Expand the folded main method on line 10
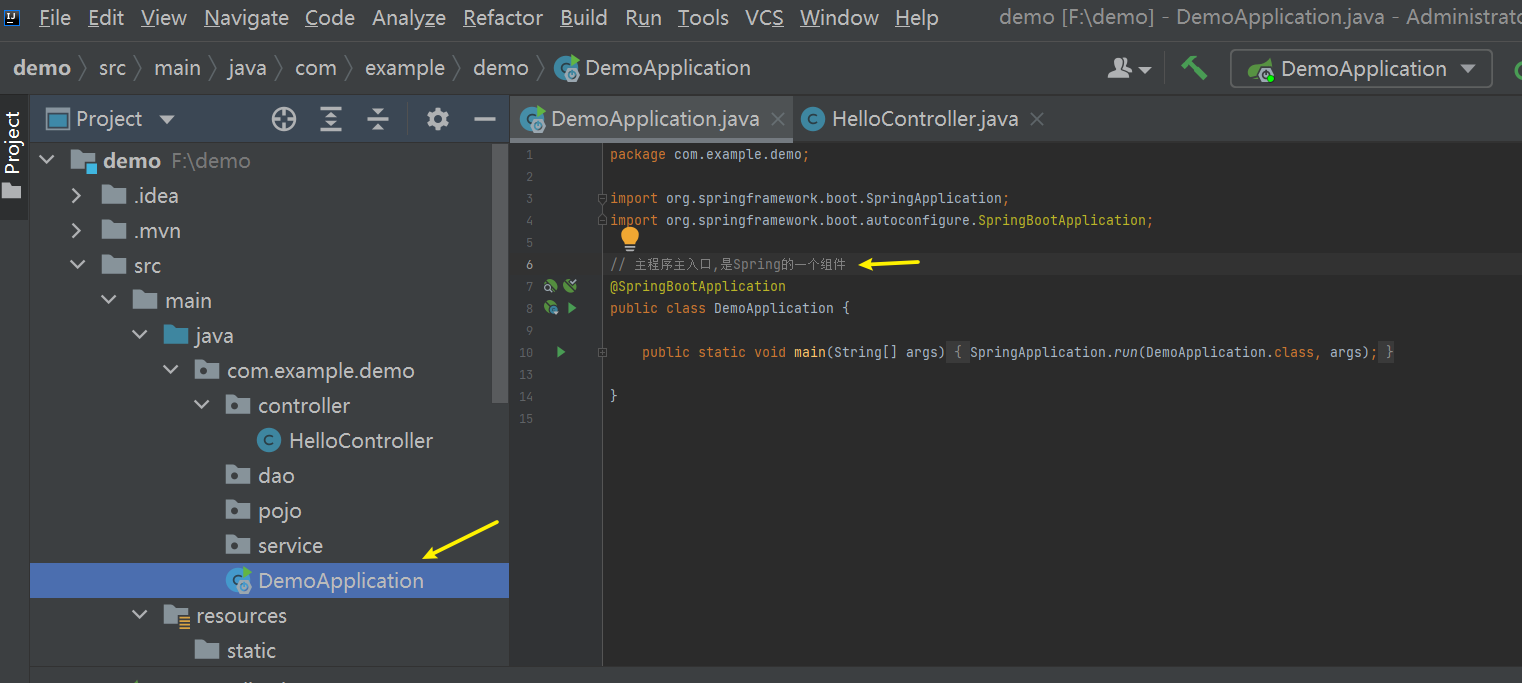Screen dimensions: 1522x683 [x=602, y=353]
